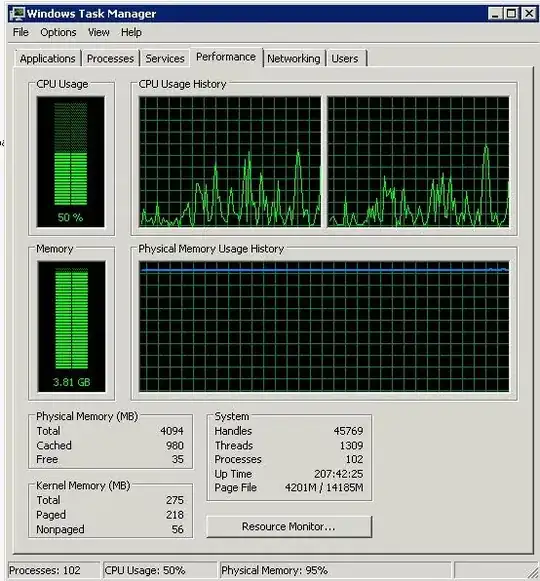This screenshot has height=581, width=540.
Task: Click the second CPU usage history graph
Action: [418, 162]
